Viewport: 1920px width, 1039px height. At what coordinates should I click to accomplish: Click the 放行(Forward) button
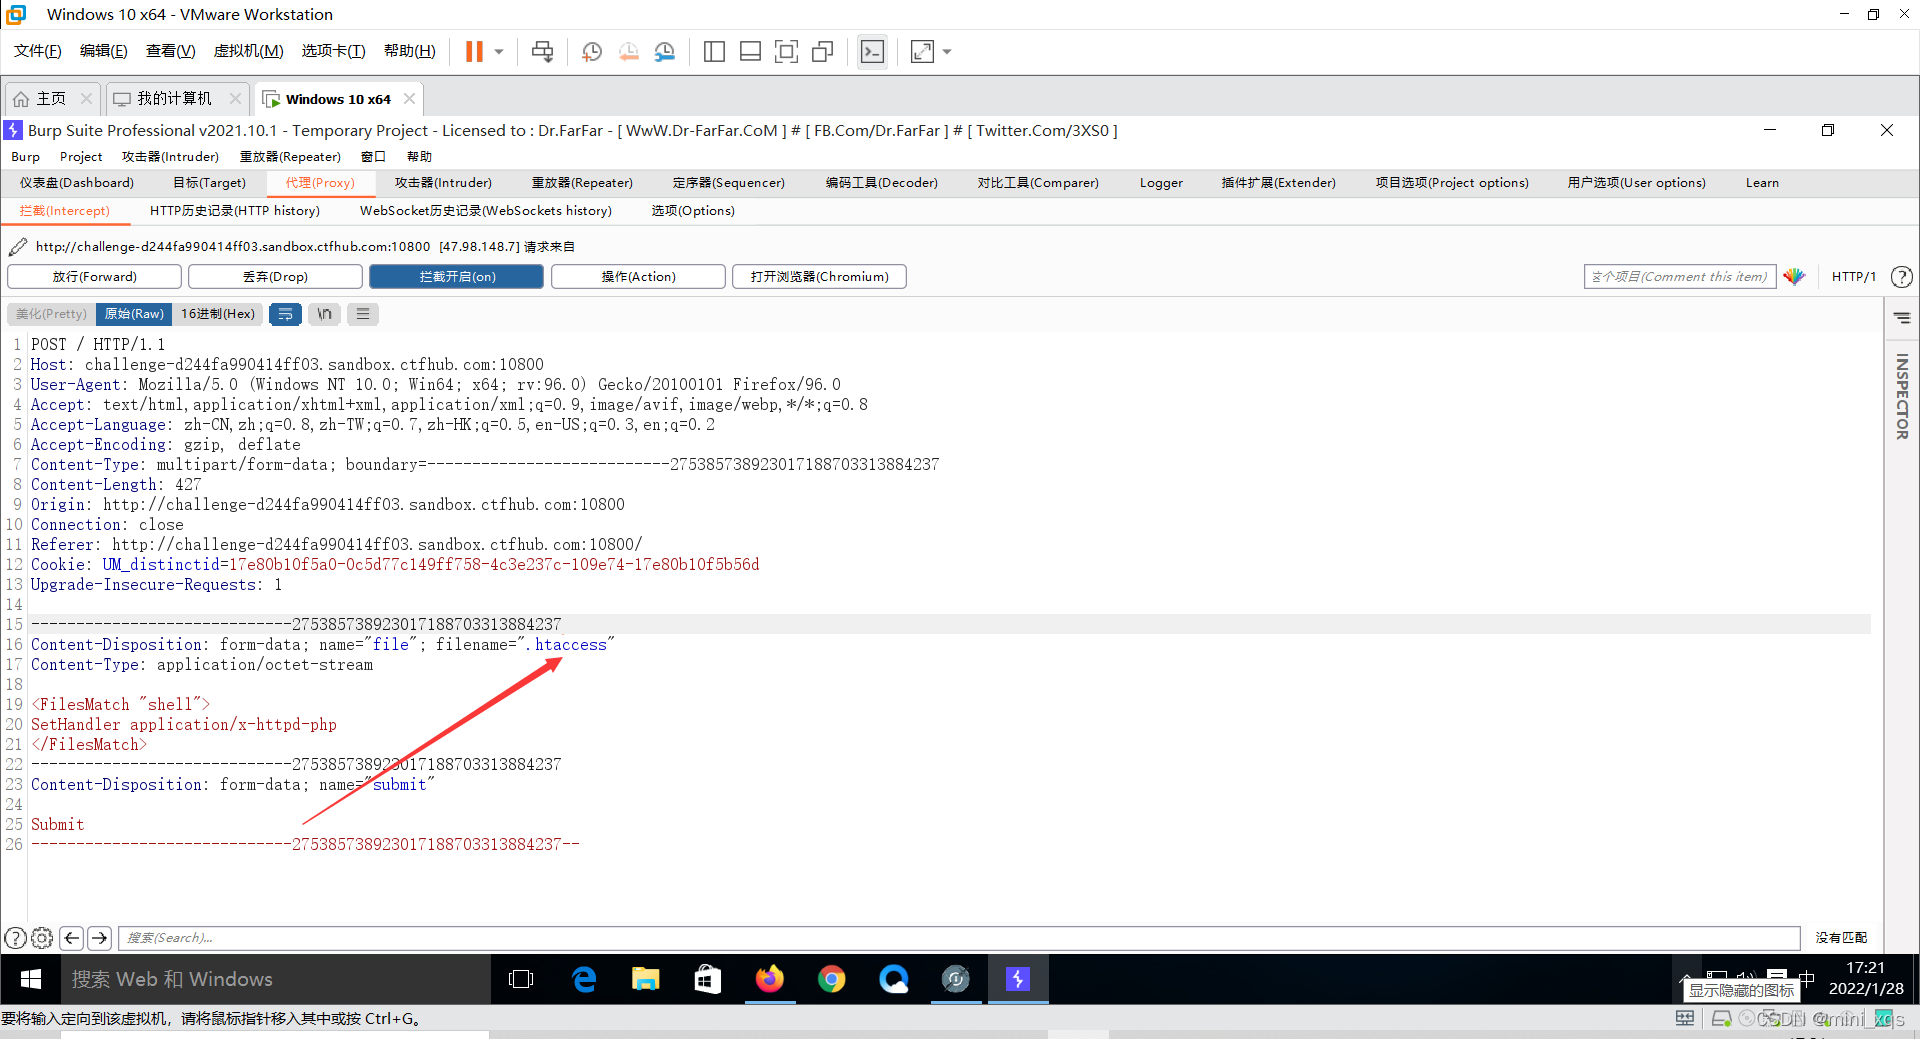pos(94,276)
